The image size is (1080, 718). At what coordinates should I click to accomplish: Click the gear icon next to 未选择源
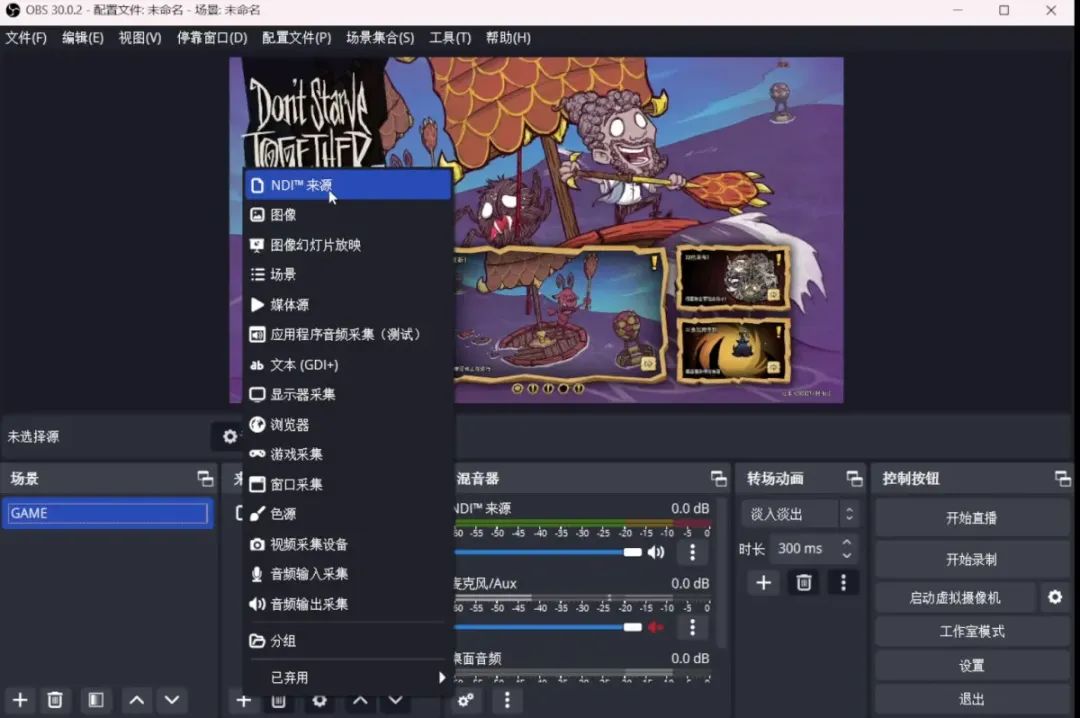coord(230,437)
